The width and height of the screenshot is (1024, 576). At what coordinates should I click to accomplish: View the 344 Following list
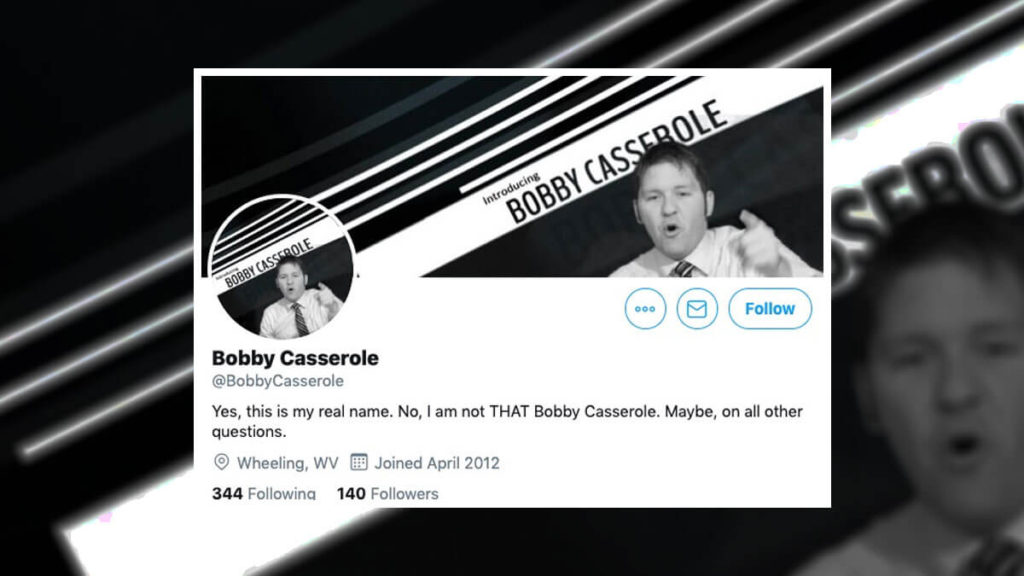pos(264,494)
